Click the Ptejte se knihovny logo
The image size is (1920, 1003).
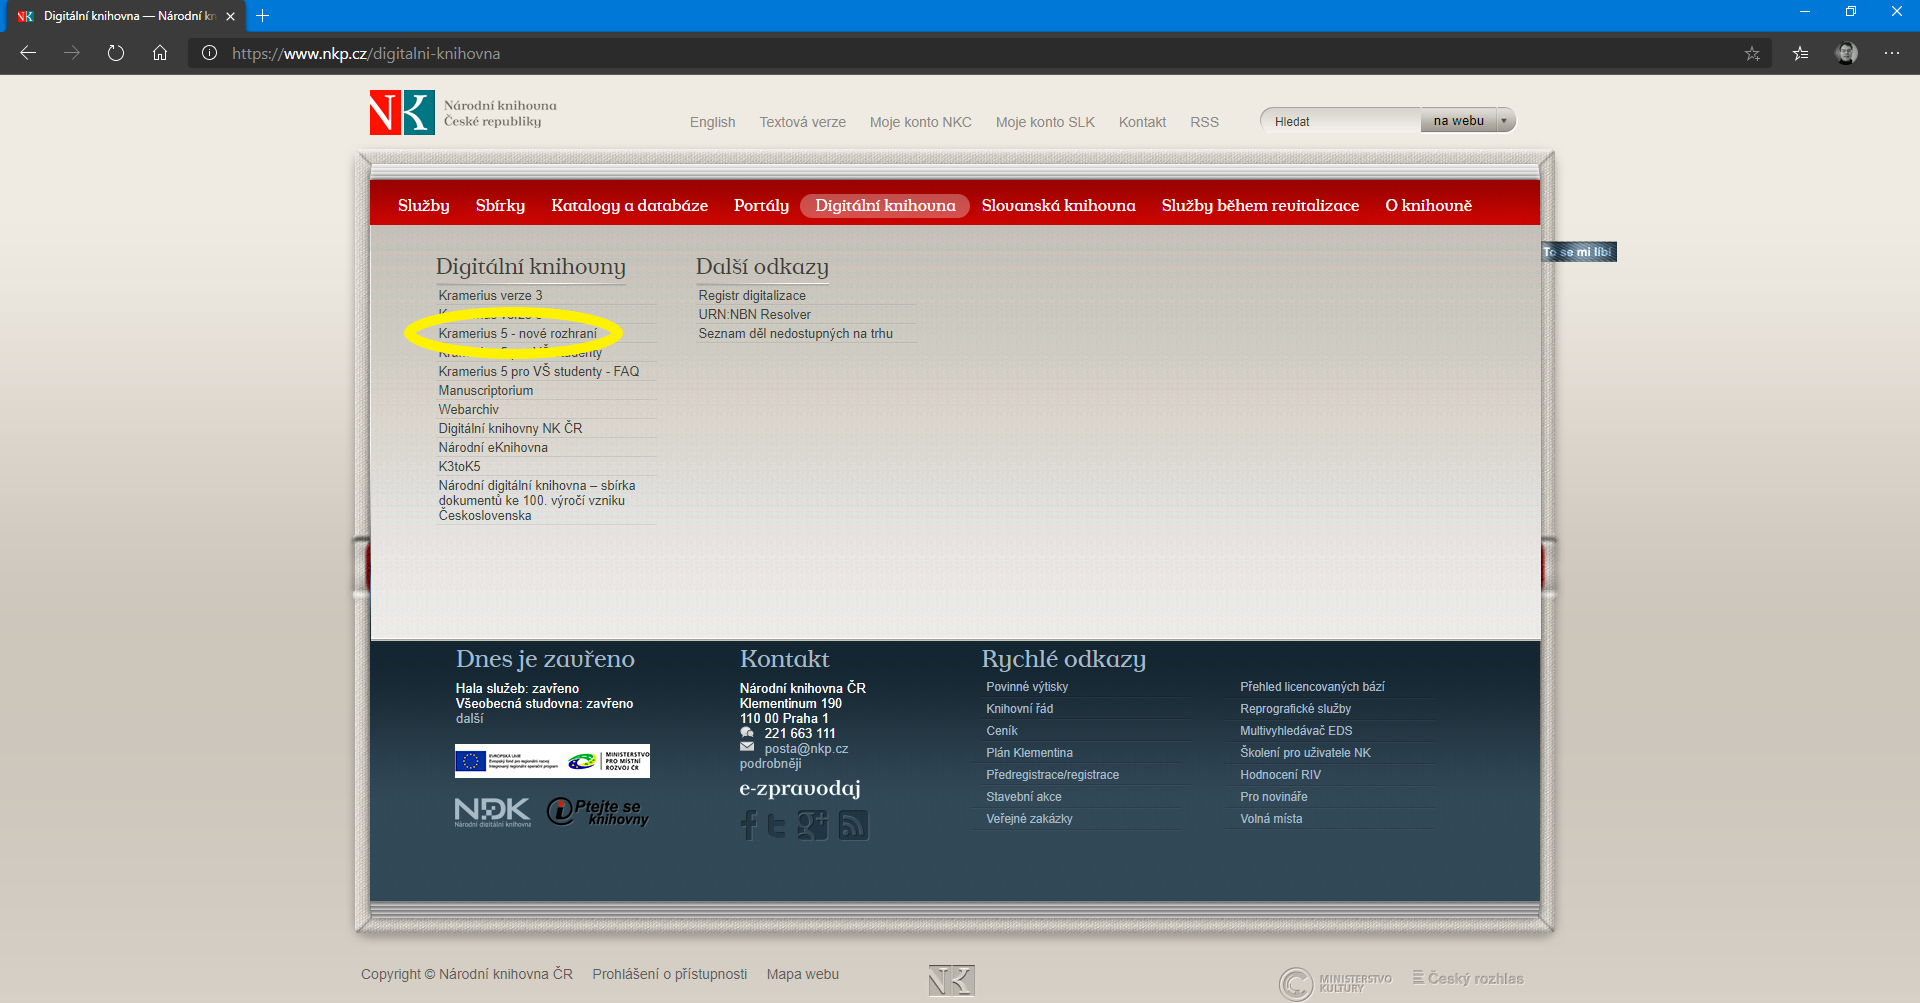click(x=598, y=812)
